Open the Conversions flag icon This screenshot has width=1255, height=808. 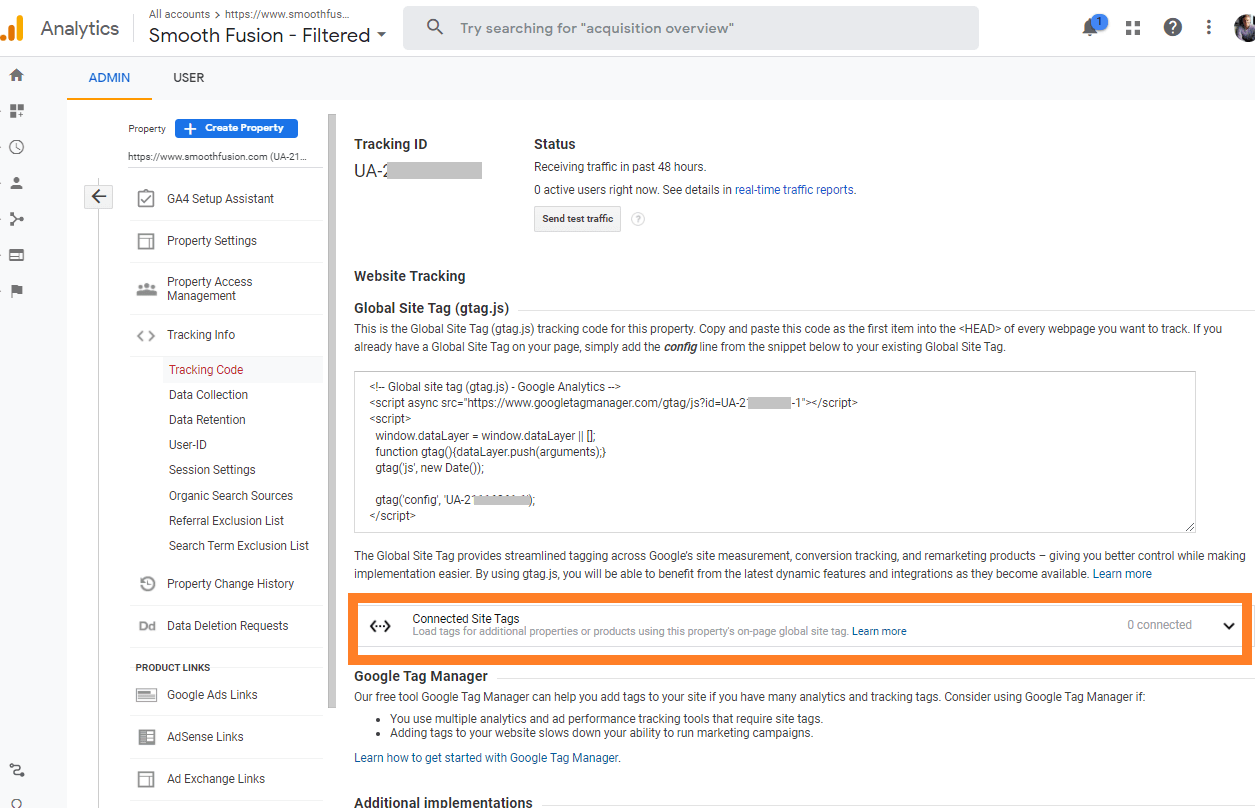click(16, 291)
